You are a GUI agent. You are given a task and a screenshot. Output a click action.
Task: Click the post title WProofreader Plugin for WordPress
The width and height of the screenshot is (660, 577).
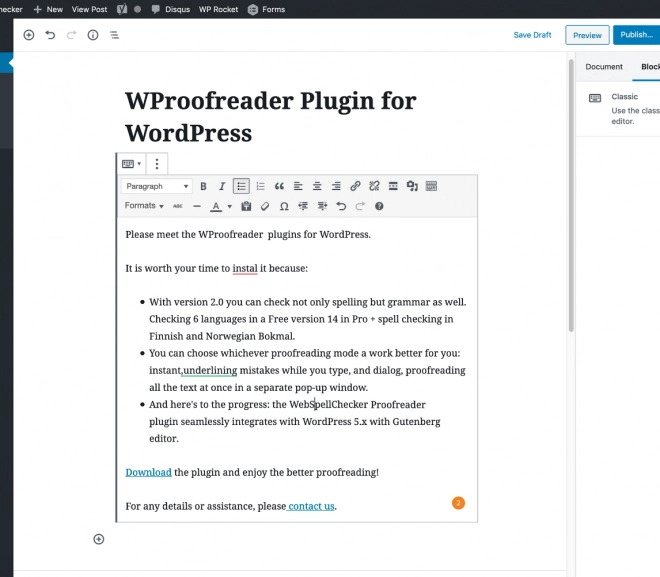click(271, 117)
